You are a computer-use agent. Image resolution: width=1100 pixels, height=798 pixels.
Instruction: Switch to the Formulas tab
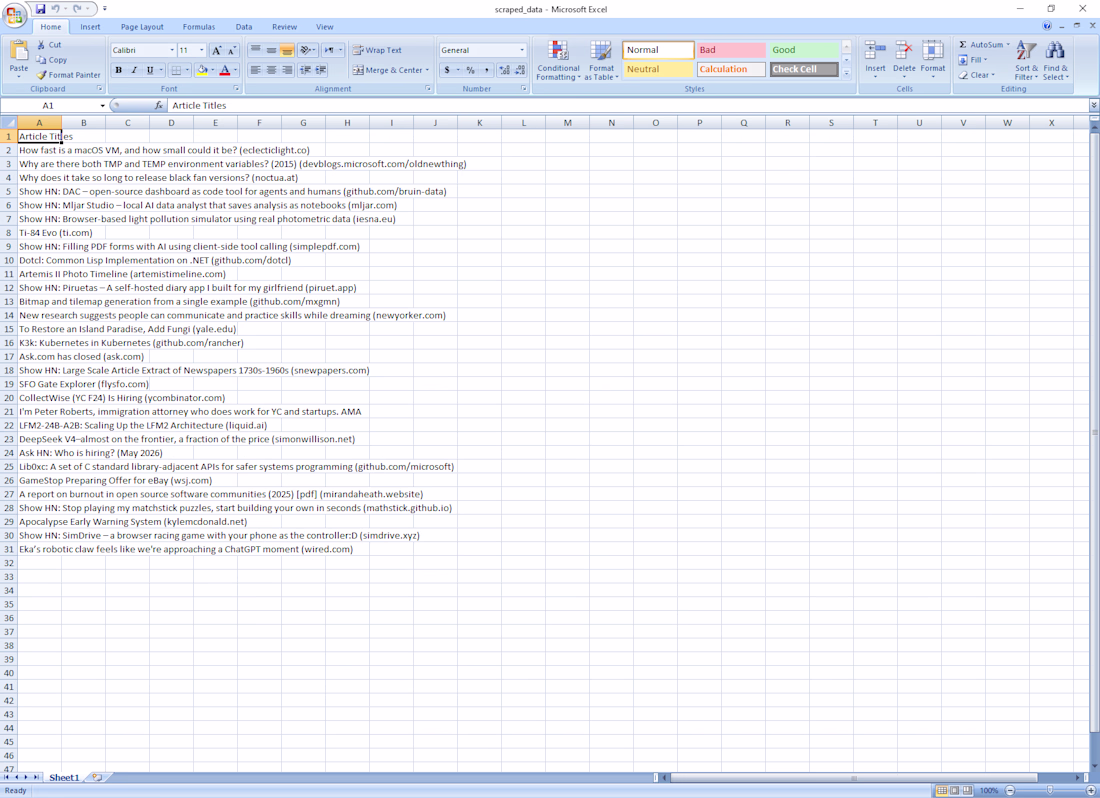pos(199,27)
